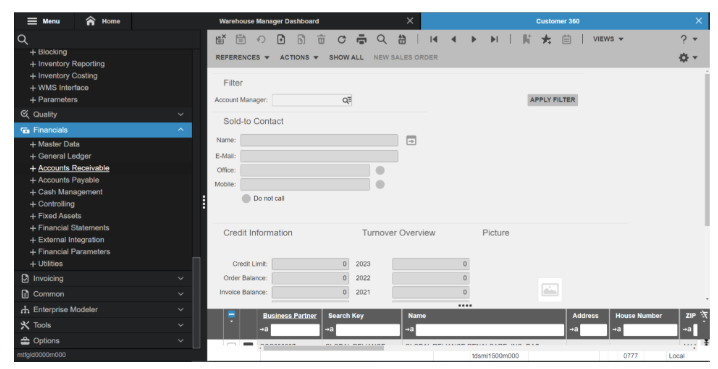718x369 pixels.
Task: Go to the previous record
Action: pyautogui.click(x=454, y=39)
